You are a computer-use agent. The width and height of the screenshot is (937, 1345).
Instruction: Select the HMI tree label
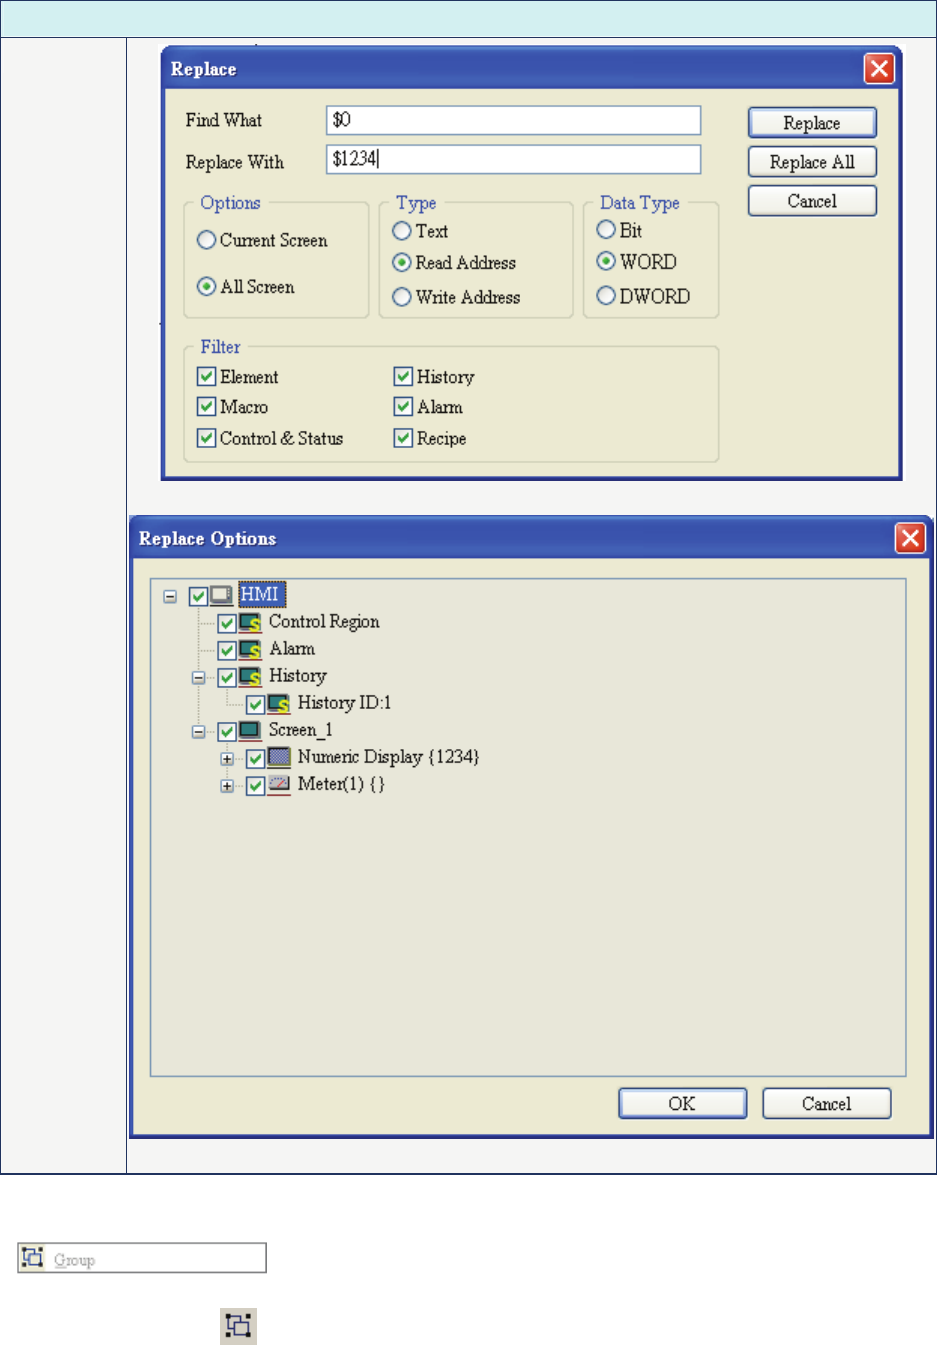tap(260, 594)
